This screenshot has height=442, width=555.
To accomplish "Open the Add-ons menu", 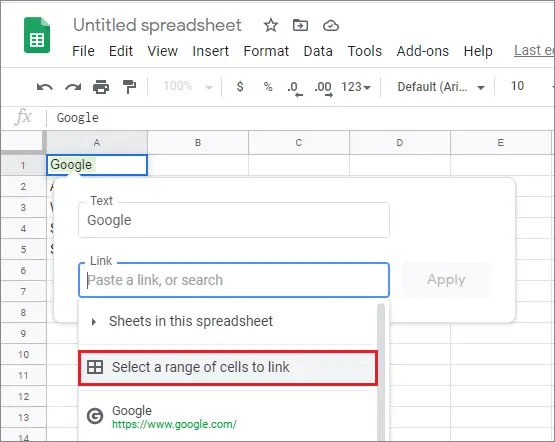I will point(423,51).
